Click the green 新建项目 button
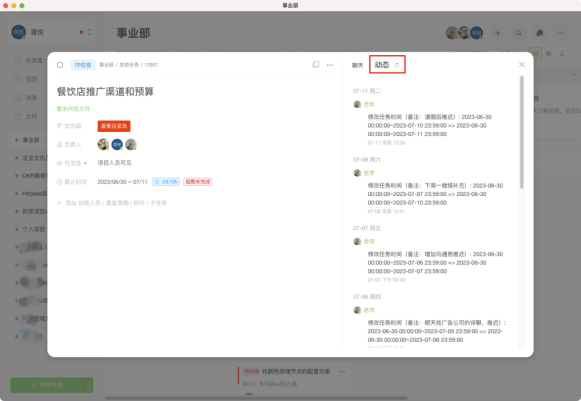Viewport: 581px width, 401px height. [47, 385]
